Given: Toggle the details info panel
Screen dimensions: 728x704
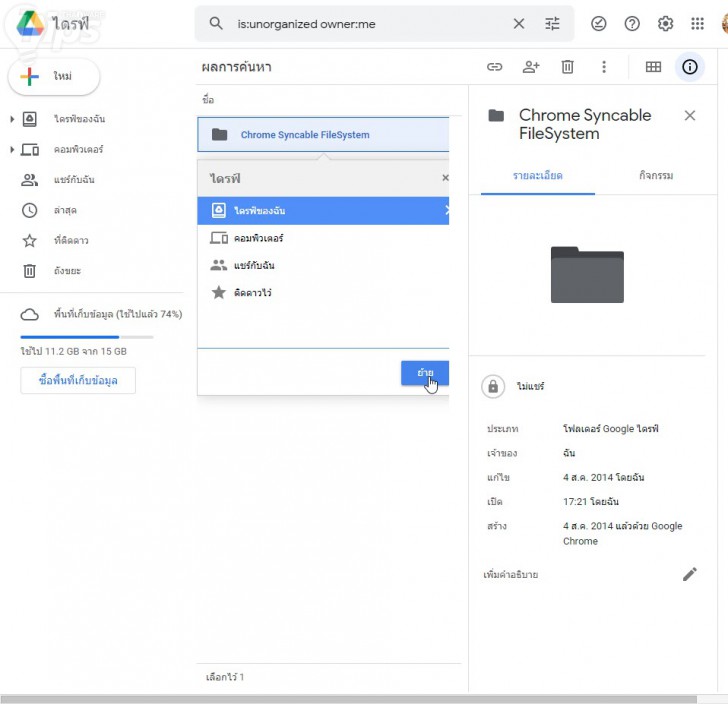Looking at the screenshot, I should 689,67.
